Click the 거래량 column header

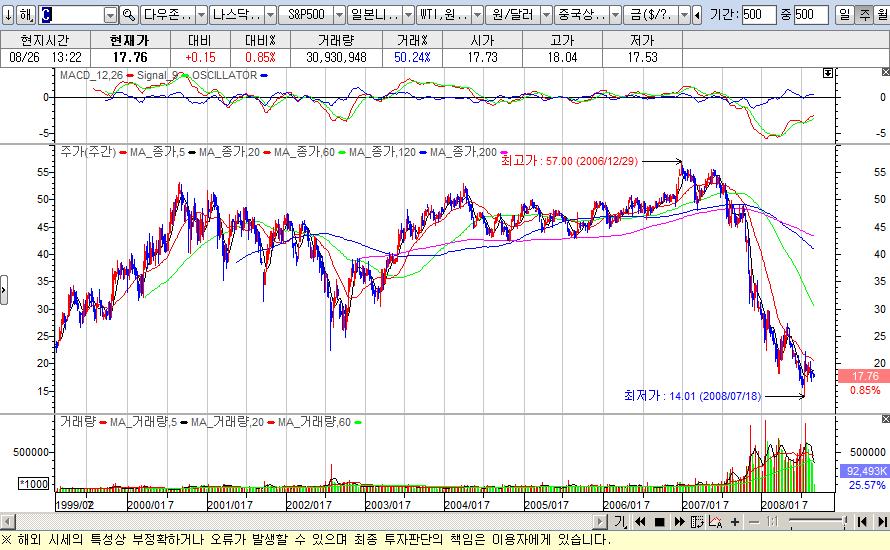(x=327, y=40)
